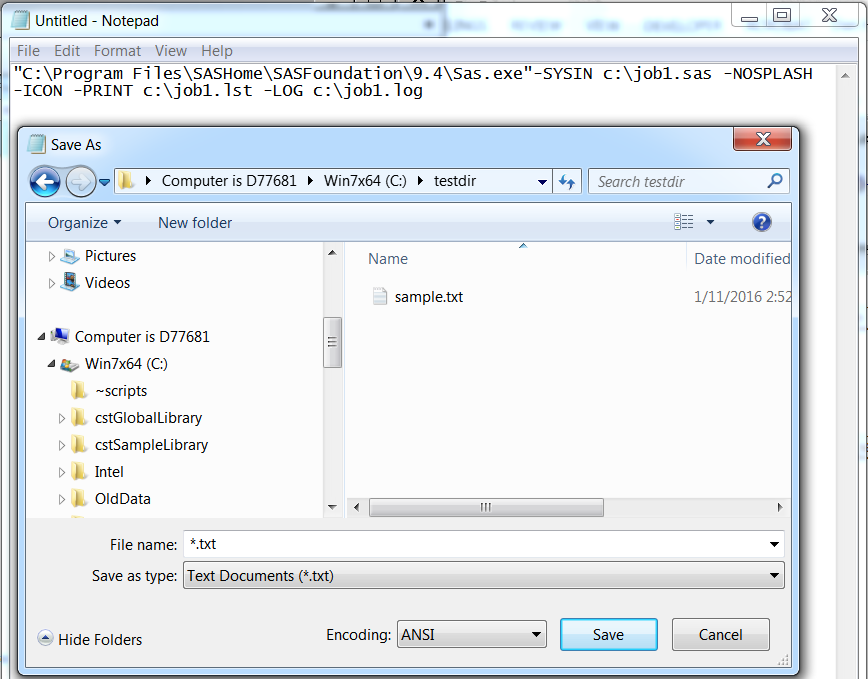Open the Organize menu
Viewport: 868px width, 679px height.
point(81,222)
